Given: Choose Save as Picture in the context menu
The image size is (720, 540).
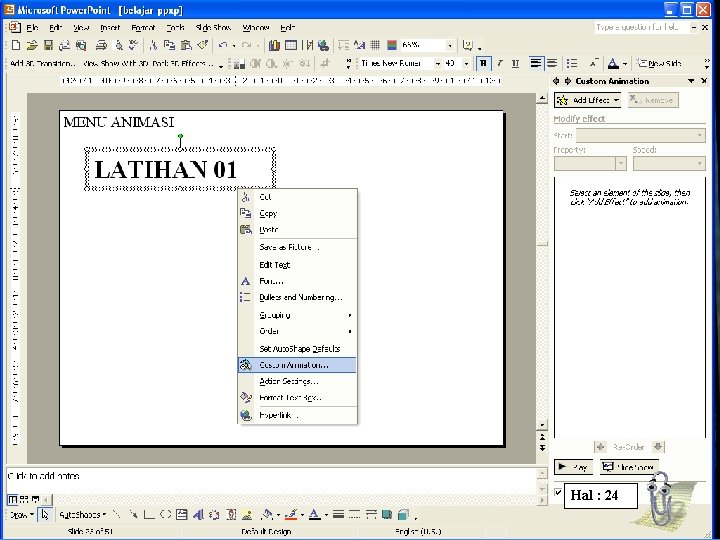Looking at the screenshot, I should click(297, 248).
